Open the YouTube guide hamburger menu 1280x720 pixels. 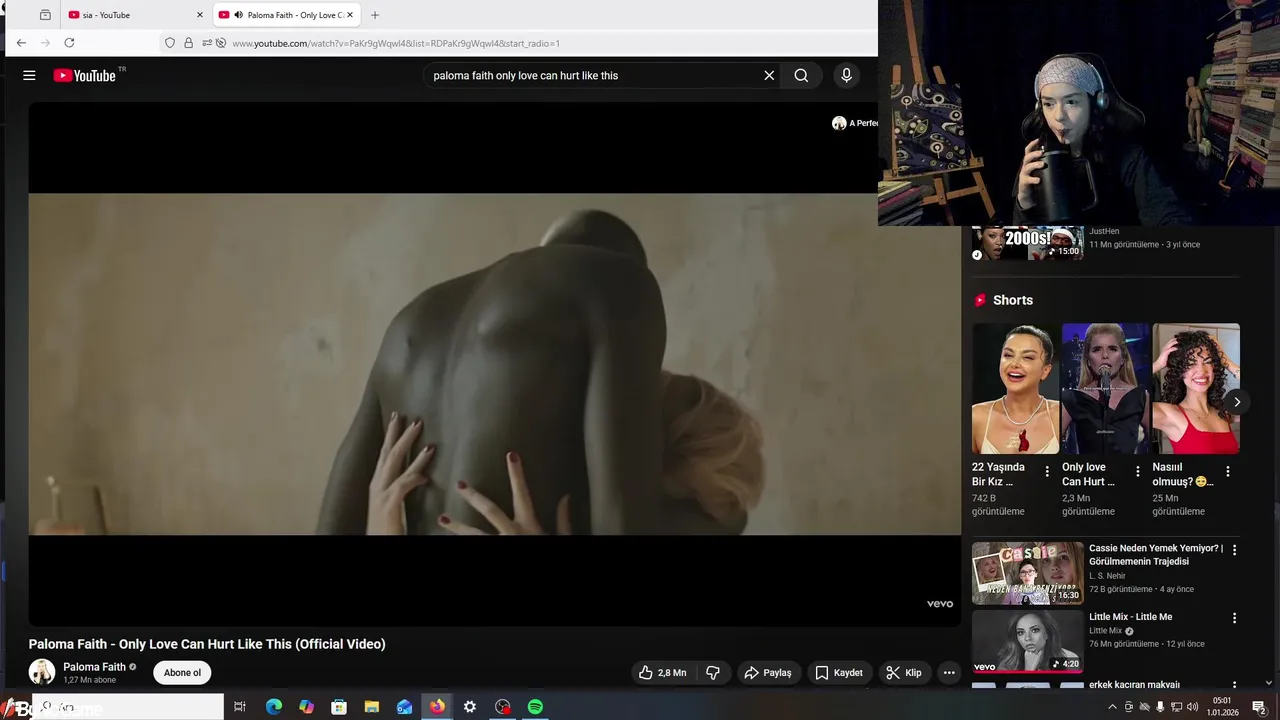coord(29,75)
